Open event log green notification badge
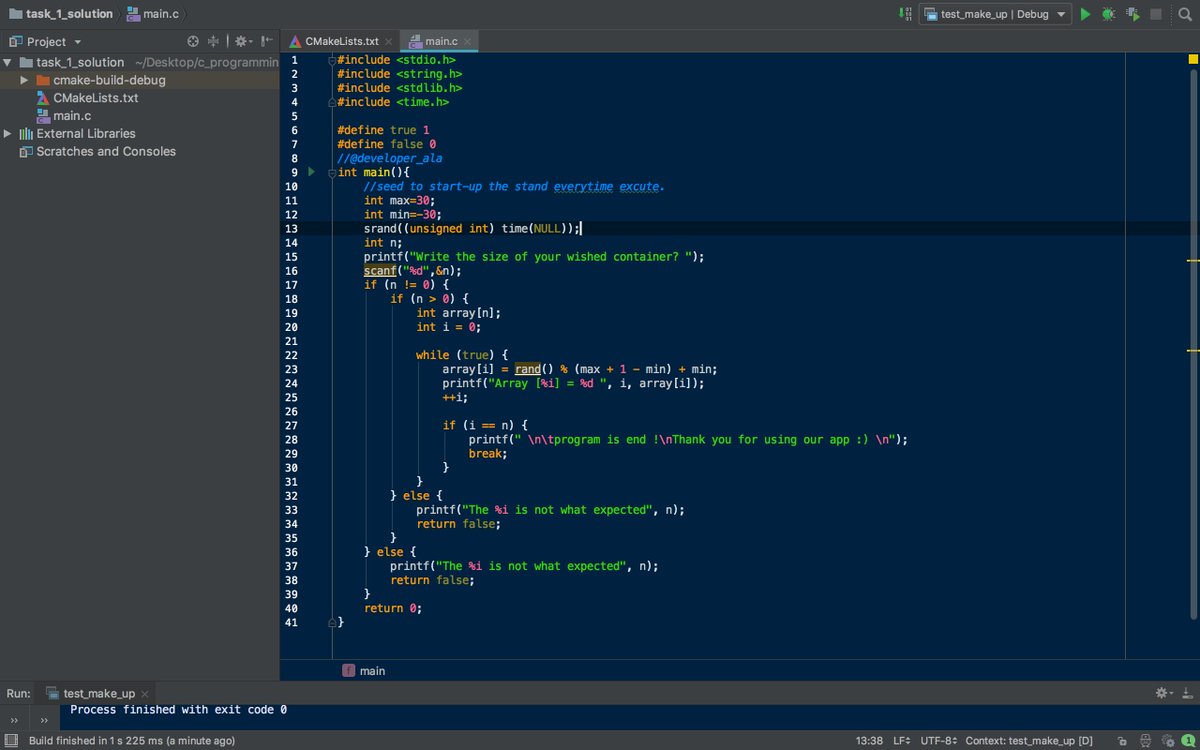This screenshot has width=1200, height=750. [x=1187, y=741]
